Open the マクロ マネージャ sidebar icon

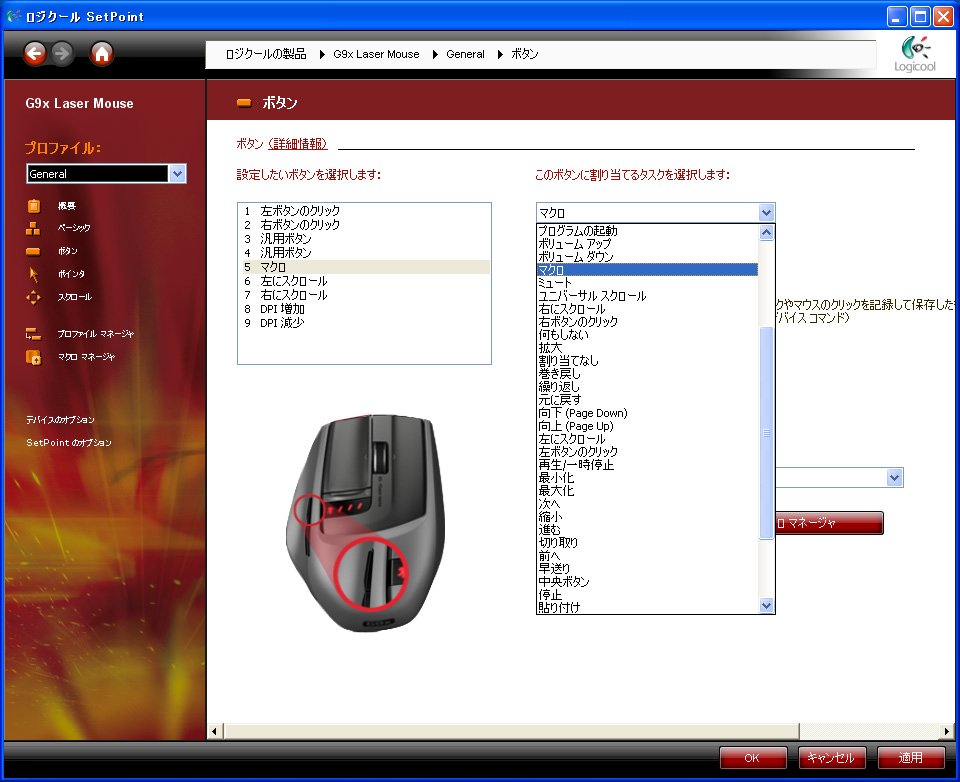(x=34, y=357)
